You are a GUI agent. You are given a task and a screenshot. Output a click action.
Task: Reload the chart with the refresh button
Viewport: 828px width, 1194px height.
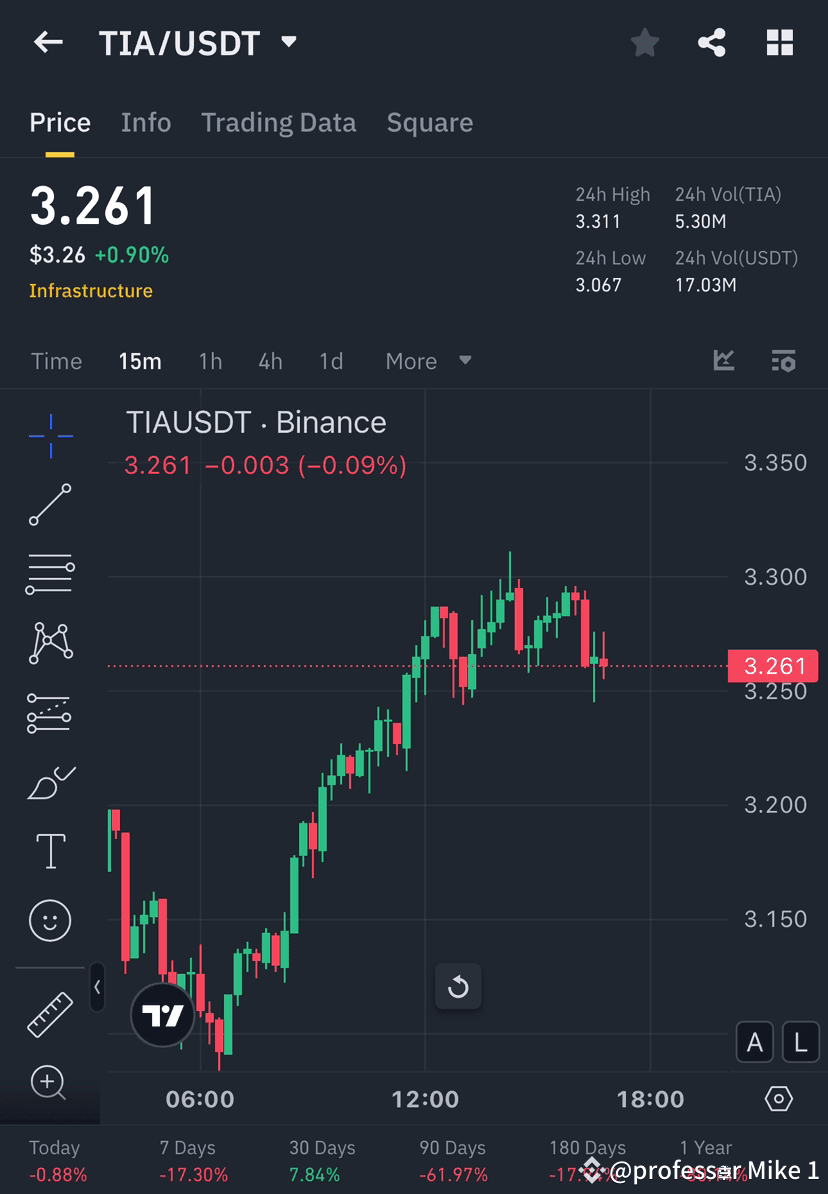[x=458, y=986]
